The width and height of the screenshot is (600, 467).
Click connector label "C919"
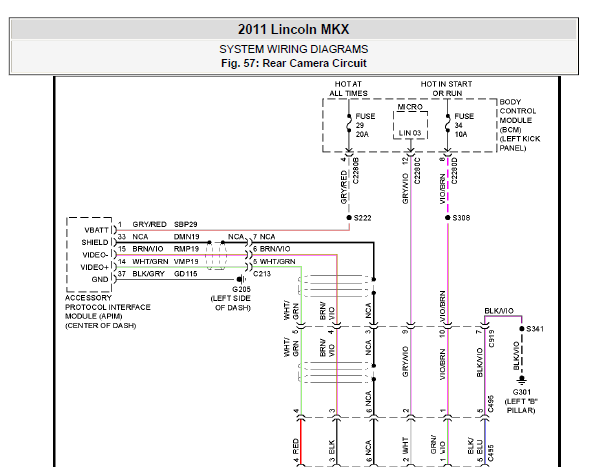click(x=492, y=339)
